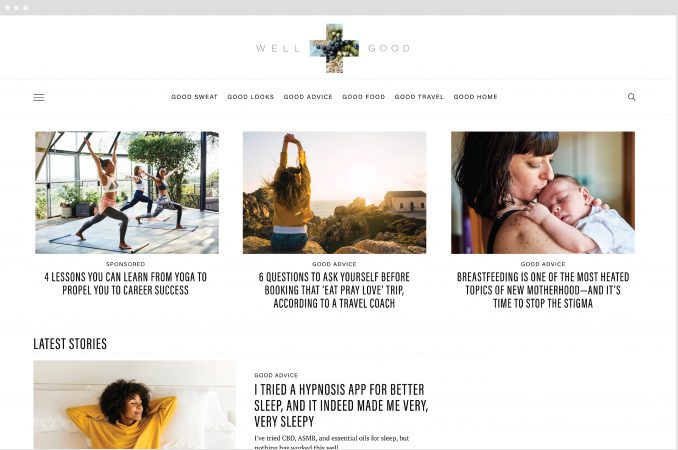Click the sunset stretching woman photo
678x450 pixels.
[x=334, y=192]
